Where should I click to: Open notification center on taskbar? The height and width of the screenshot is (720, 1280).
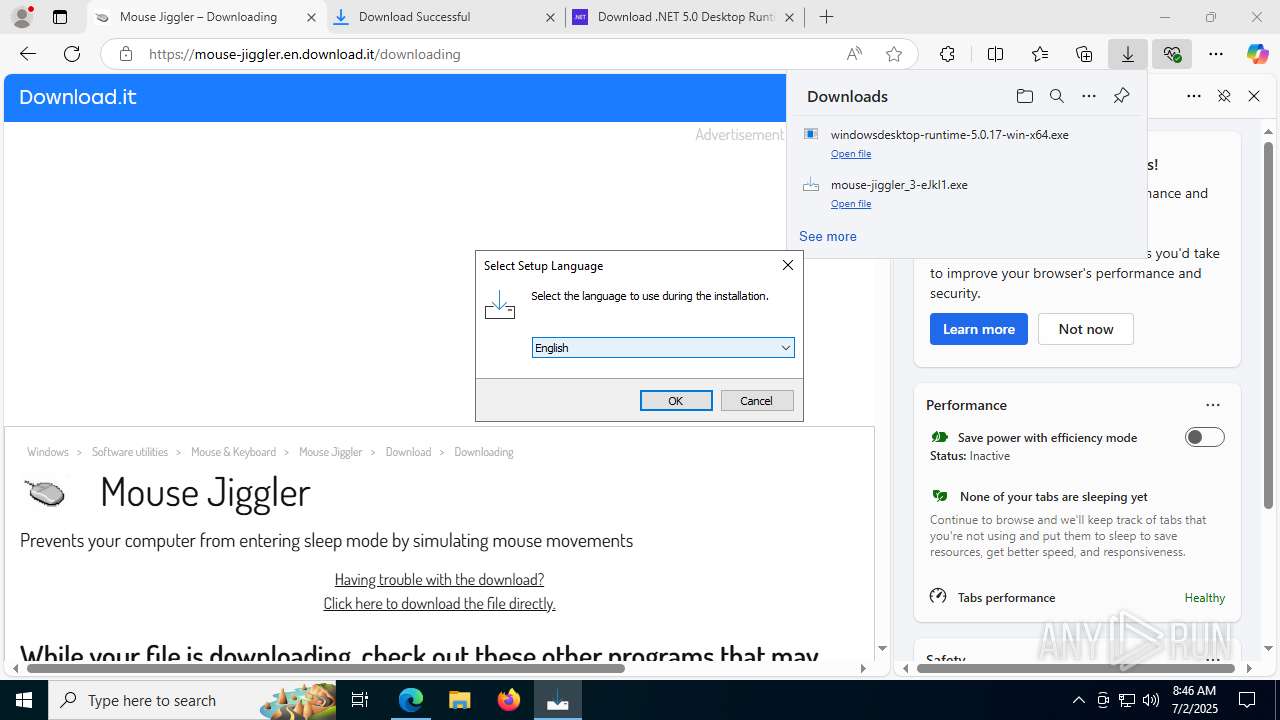(1247, 700)
